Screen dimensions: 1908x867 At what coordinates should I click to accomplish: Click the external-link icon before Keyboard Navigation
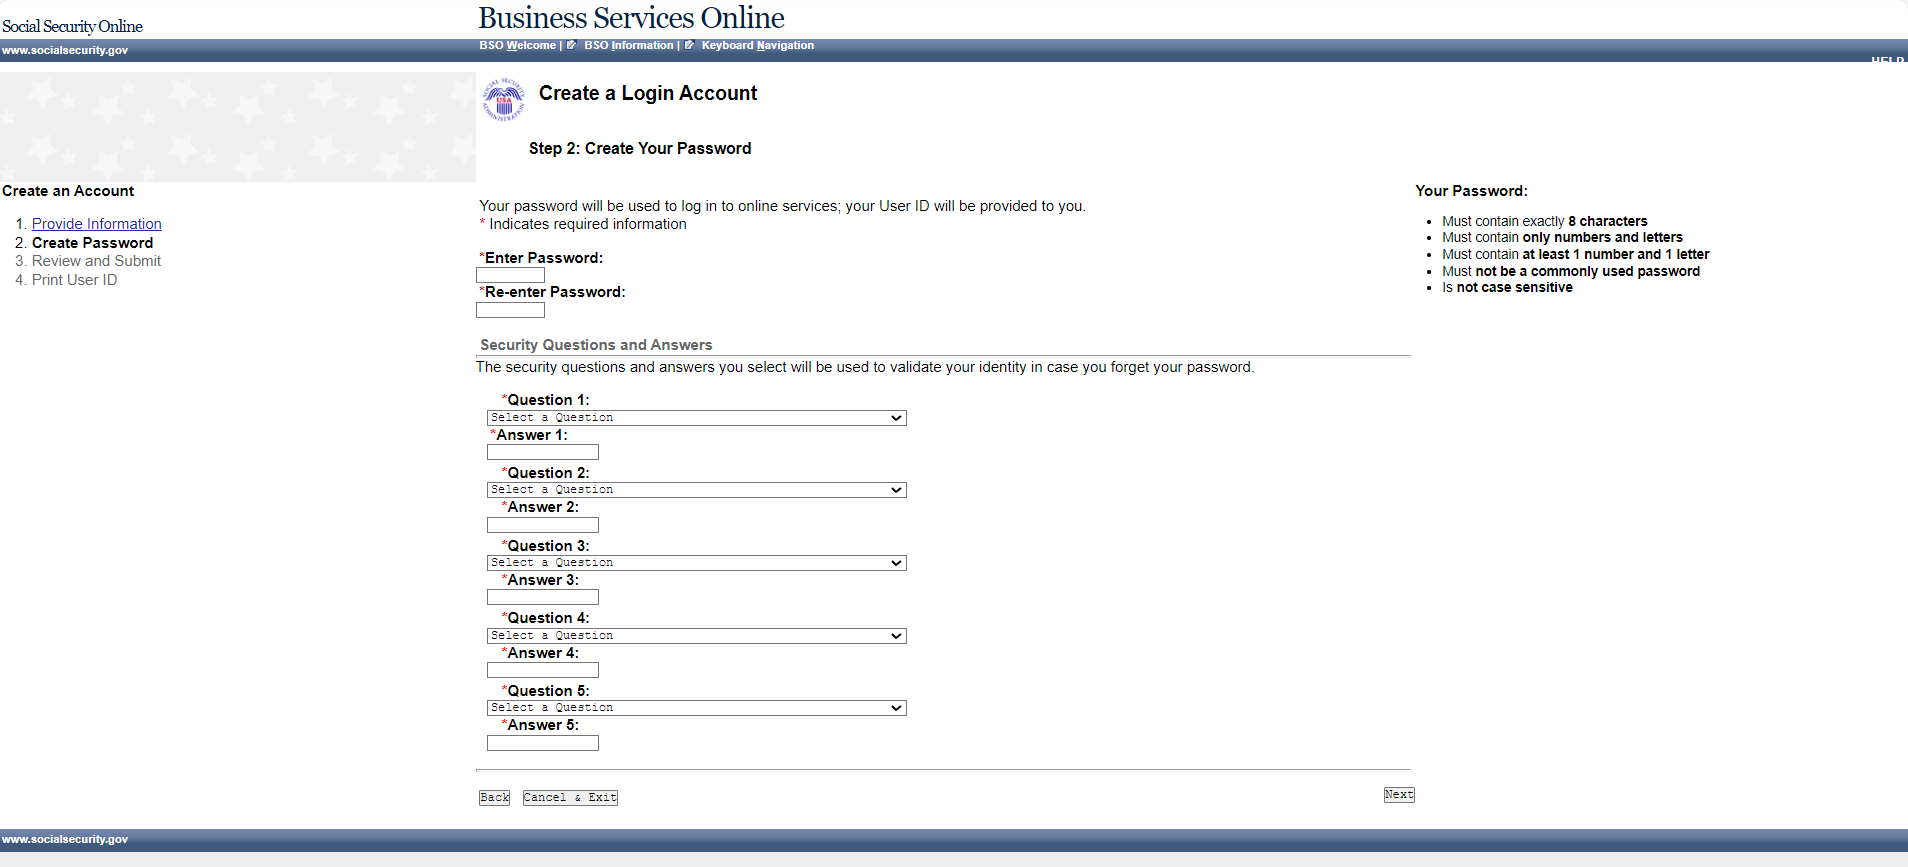pyautogui.click(x=689, y=45)
